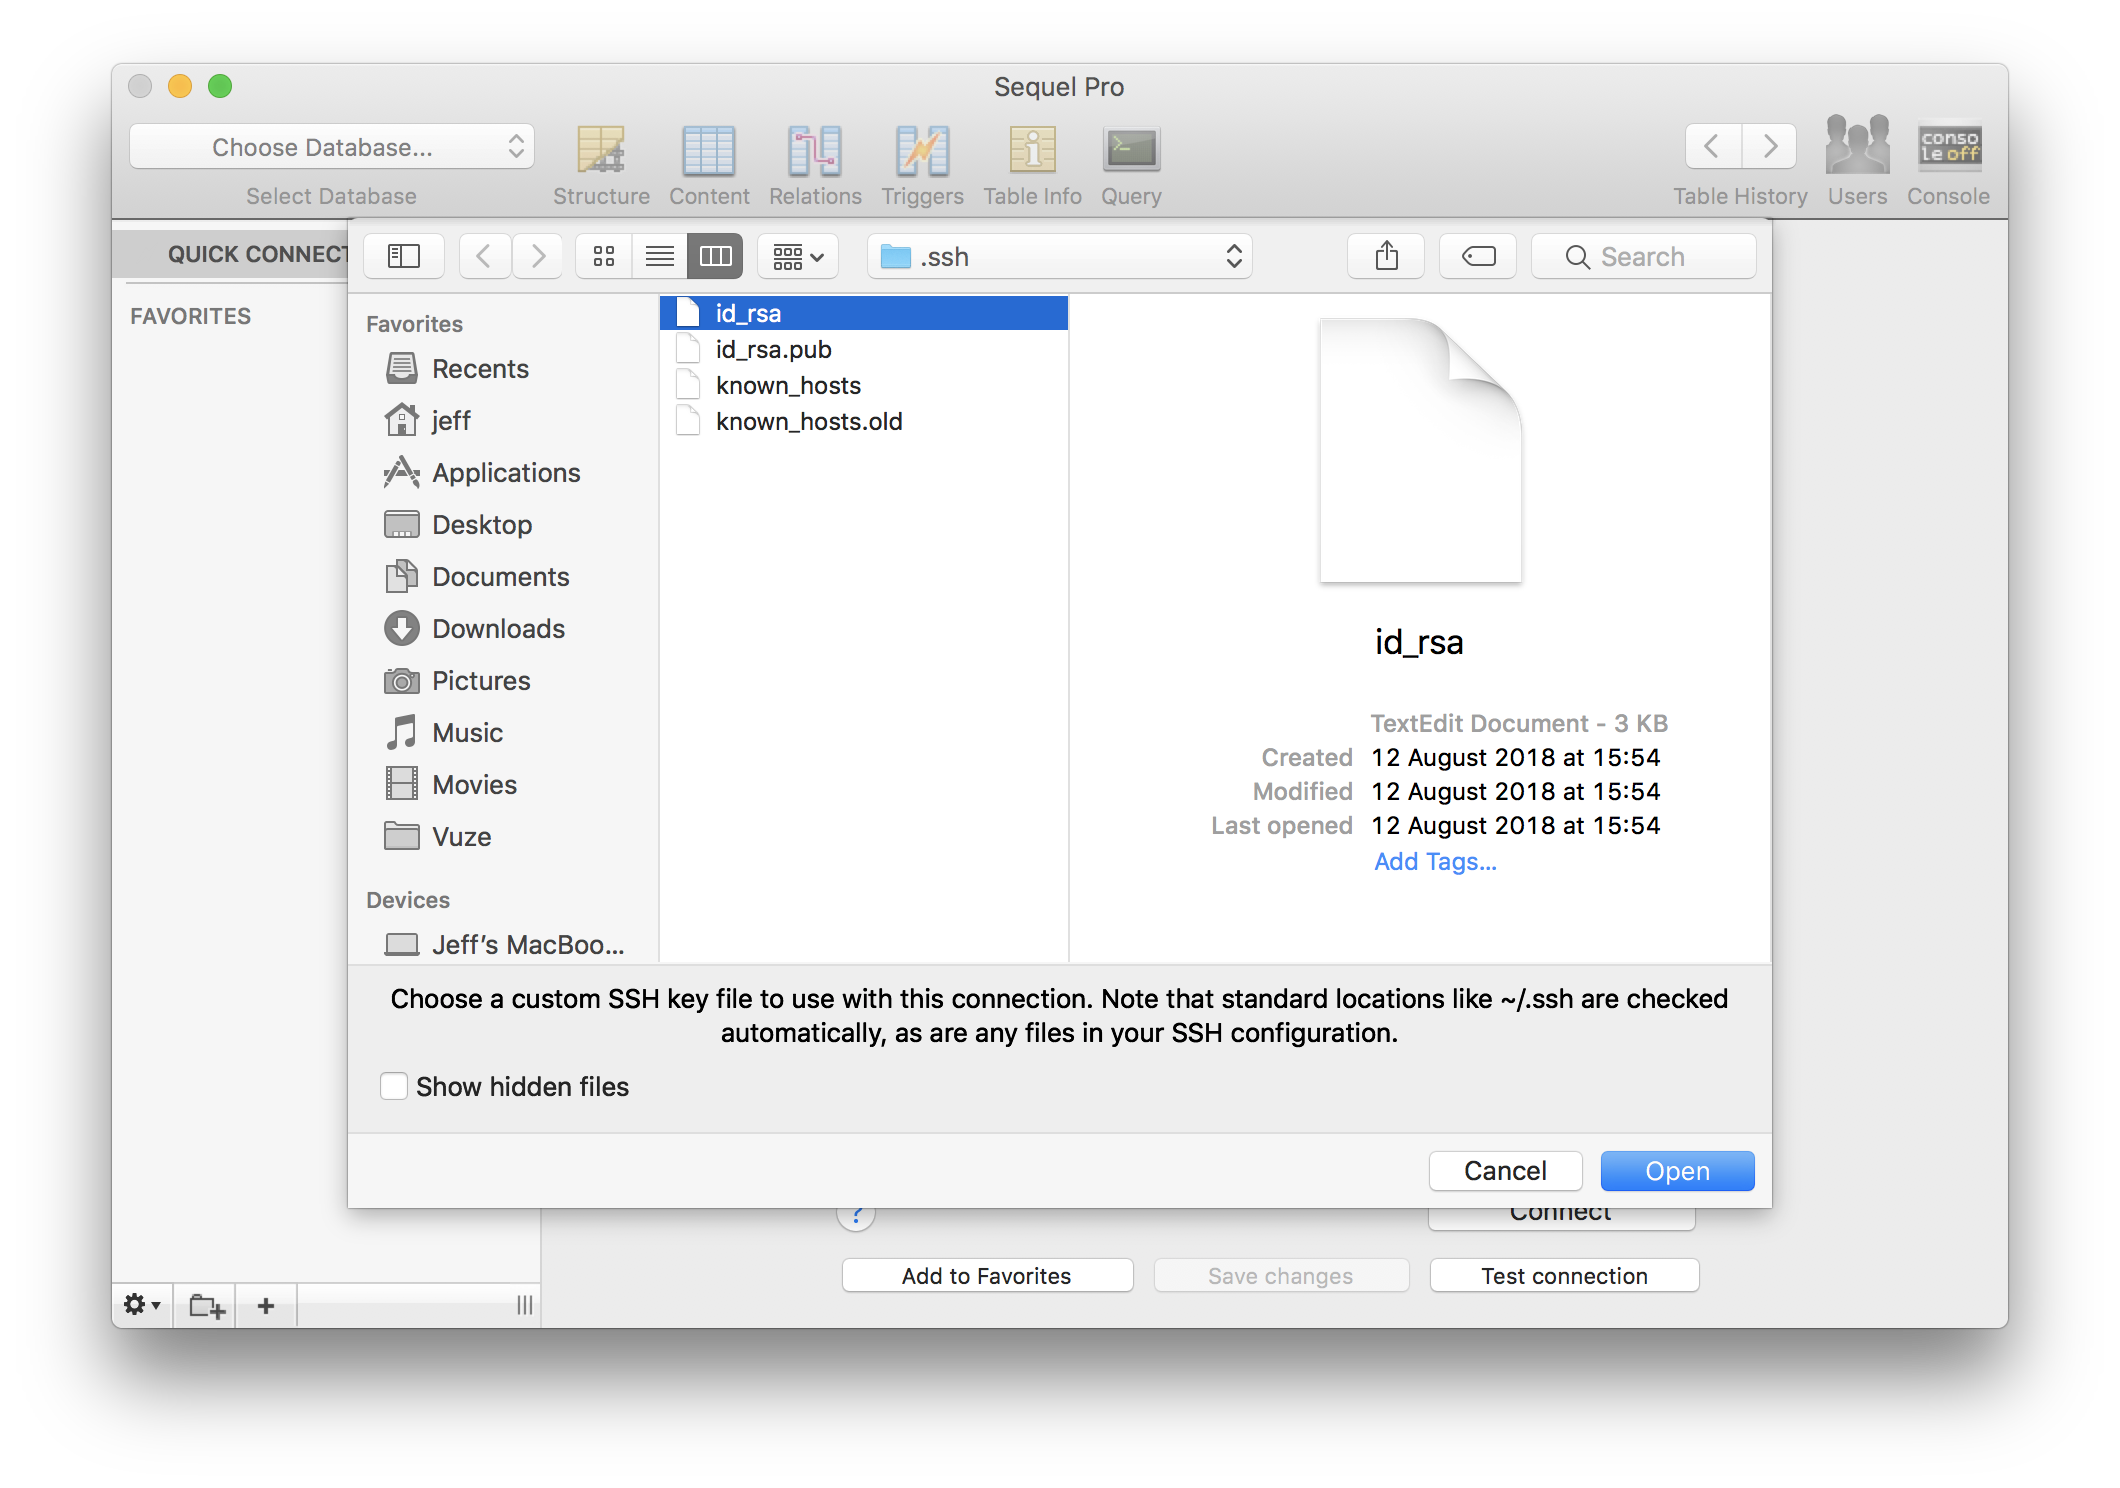Switch file dialog to list view

[659, 257]
